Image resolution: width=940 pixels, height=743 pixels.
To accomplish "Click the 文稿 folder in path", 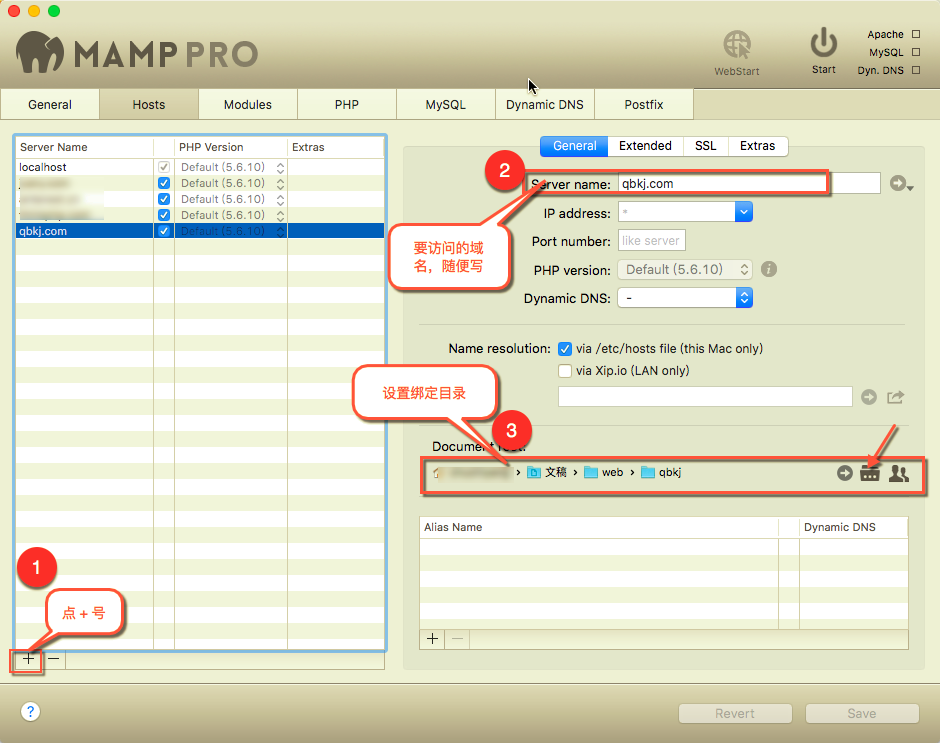I will tap(547, 473).
